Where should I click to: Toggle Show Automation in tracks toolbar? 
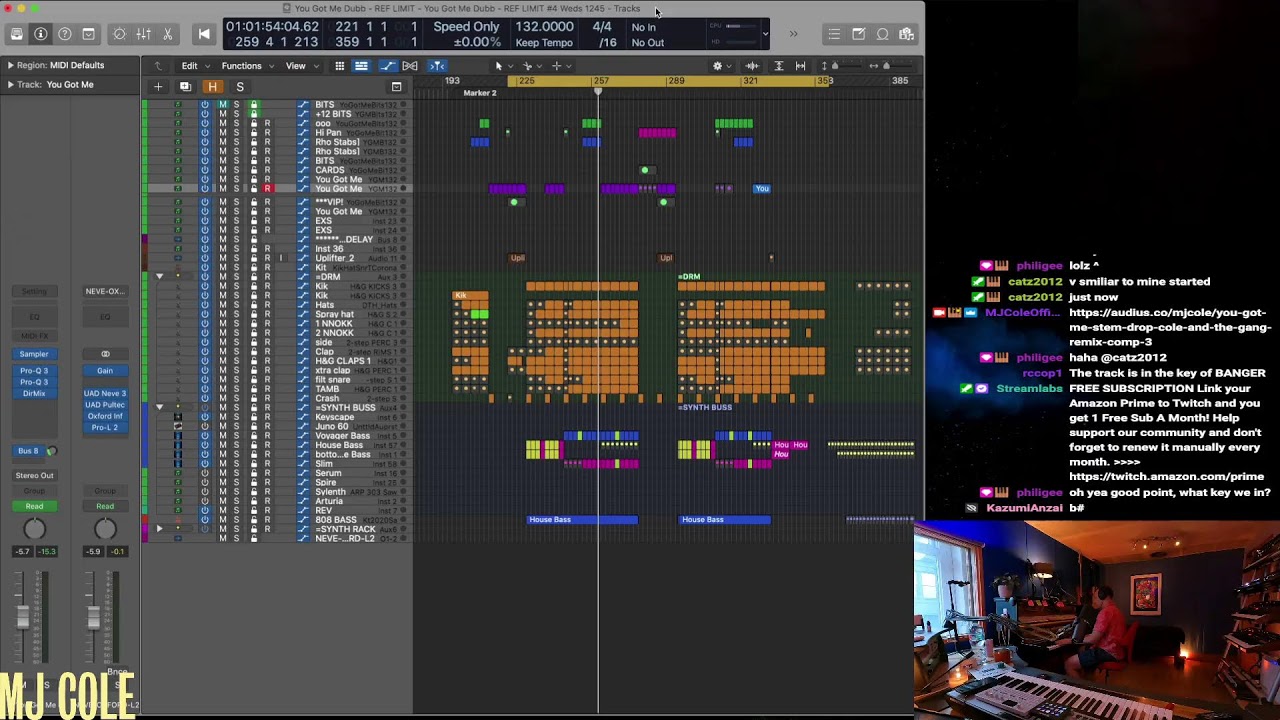pyautogui.click(x=388, y=66)
